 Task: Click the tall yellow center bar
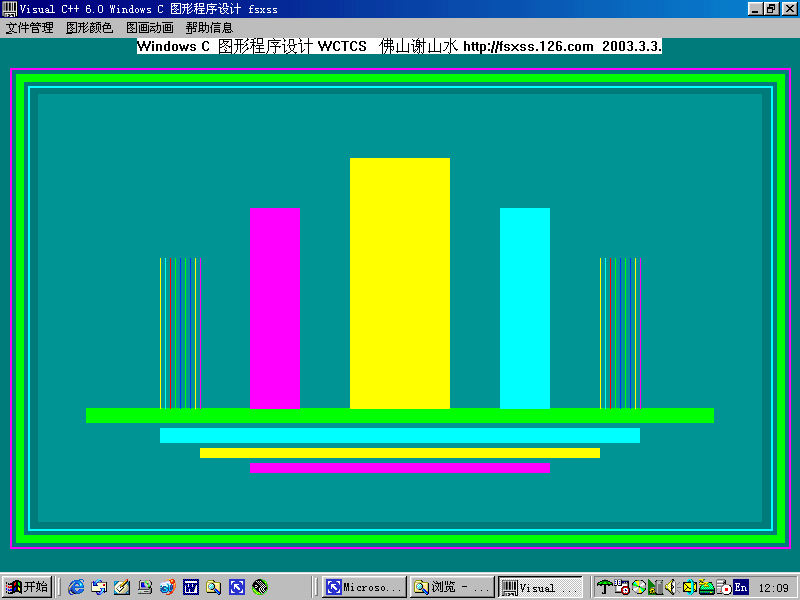point(400,283)
